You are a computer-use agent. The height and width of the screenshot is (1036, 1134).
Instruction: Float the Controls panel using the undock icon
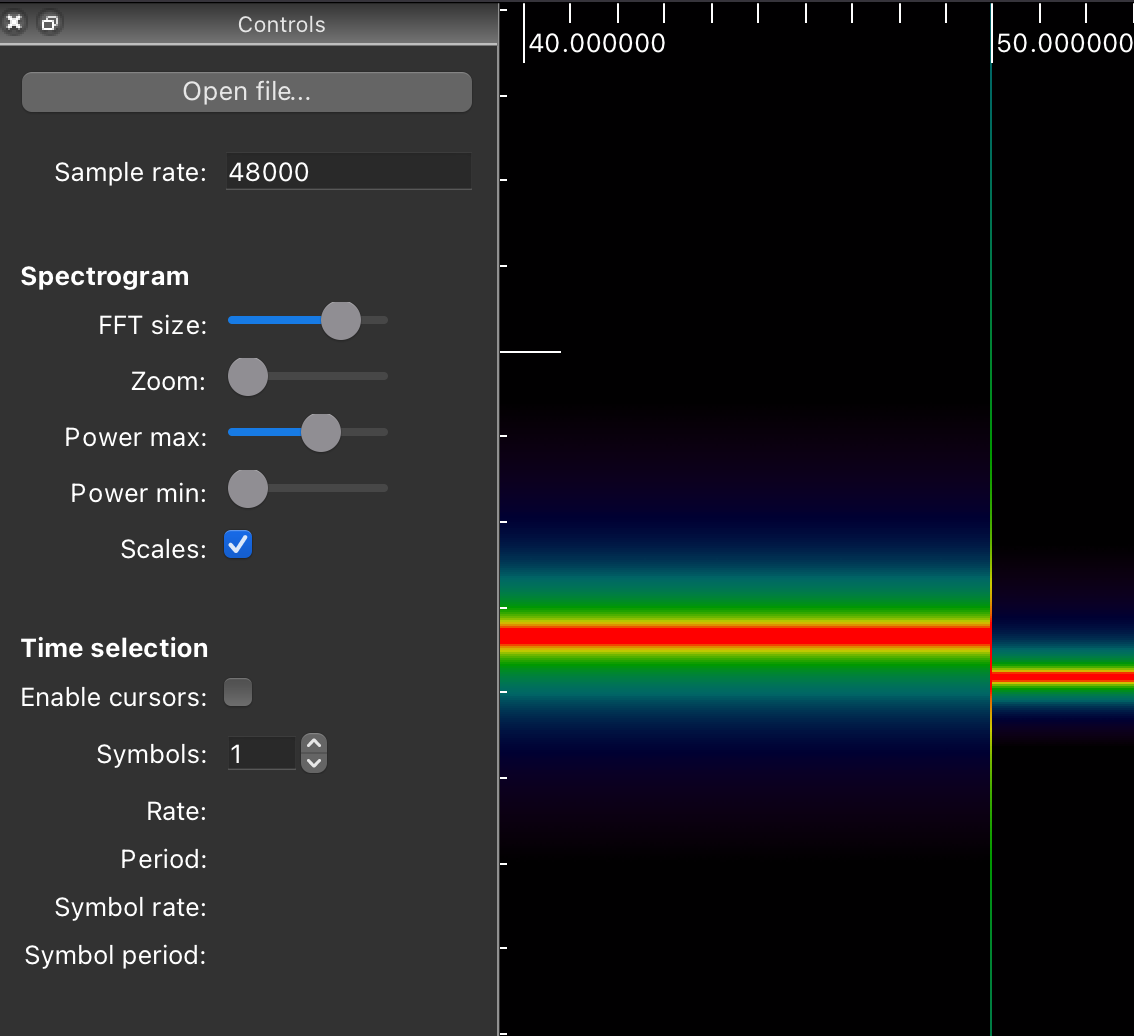[49, 22]
